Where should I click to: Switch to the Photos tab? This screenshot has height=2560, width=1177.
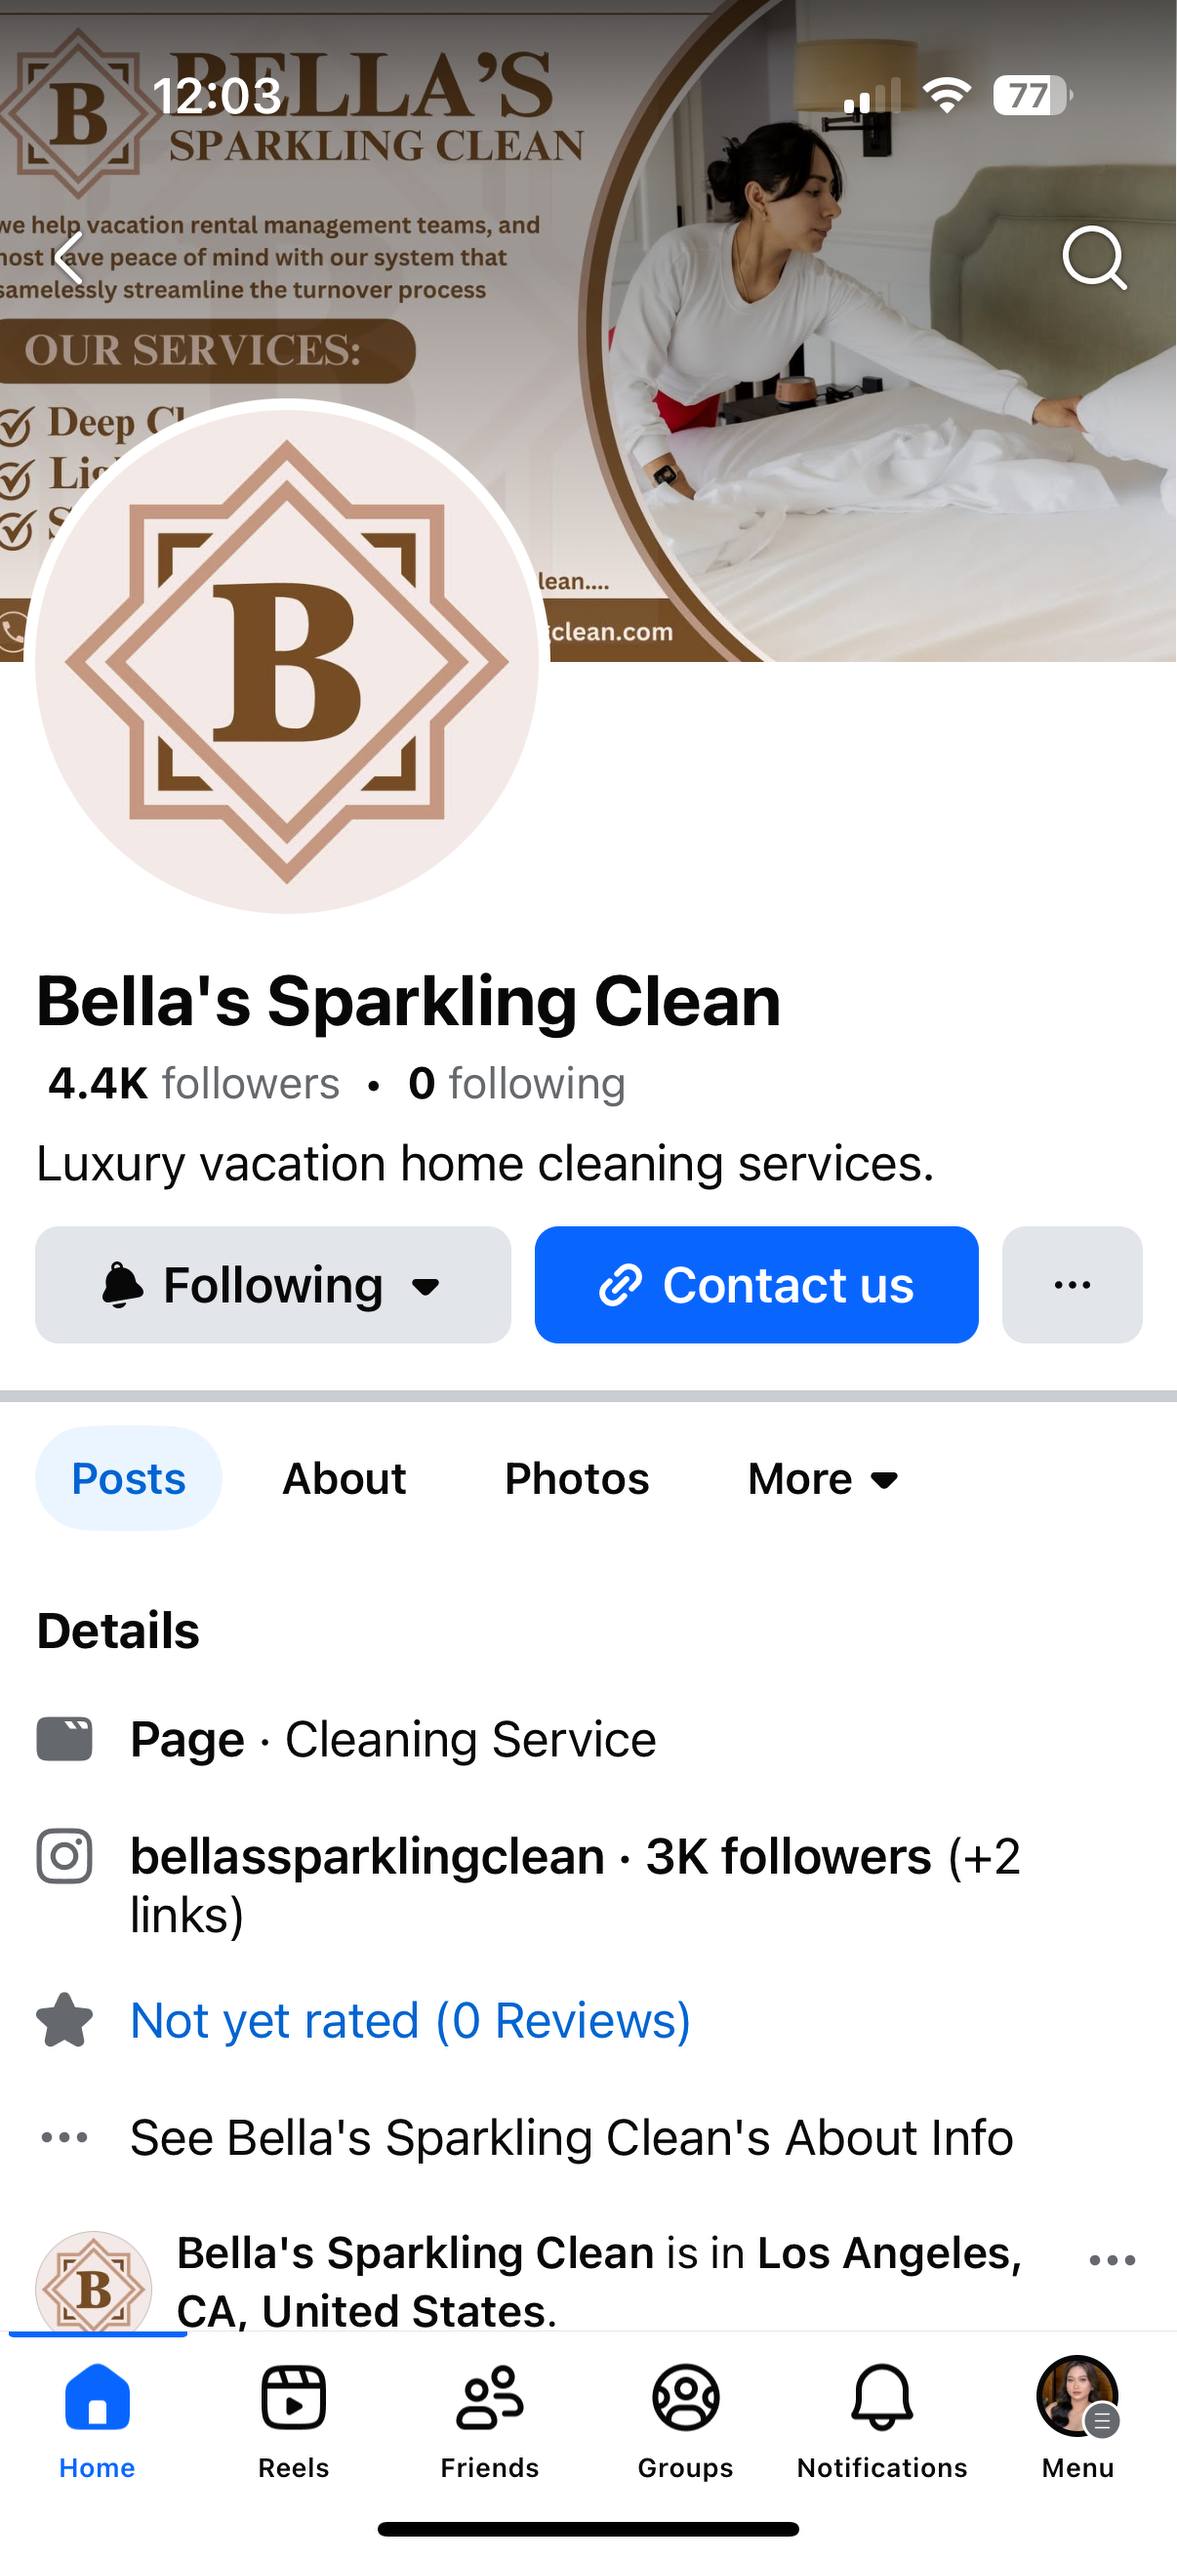577,1479
